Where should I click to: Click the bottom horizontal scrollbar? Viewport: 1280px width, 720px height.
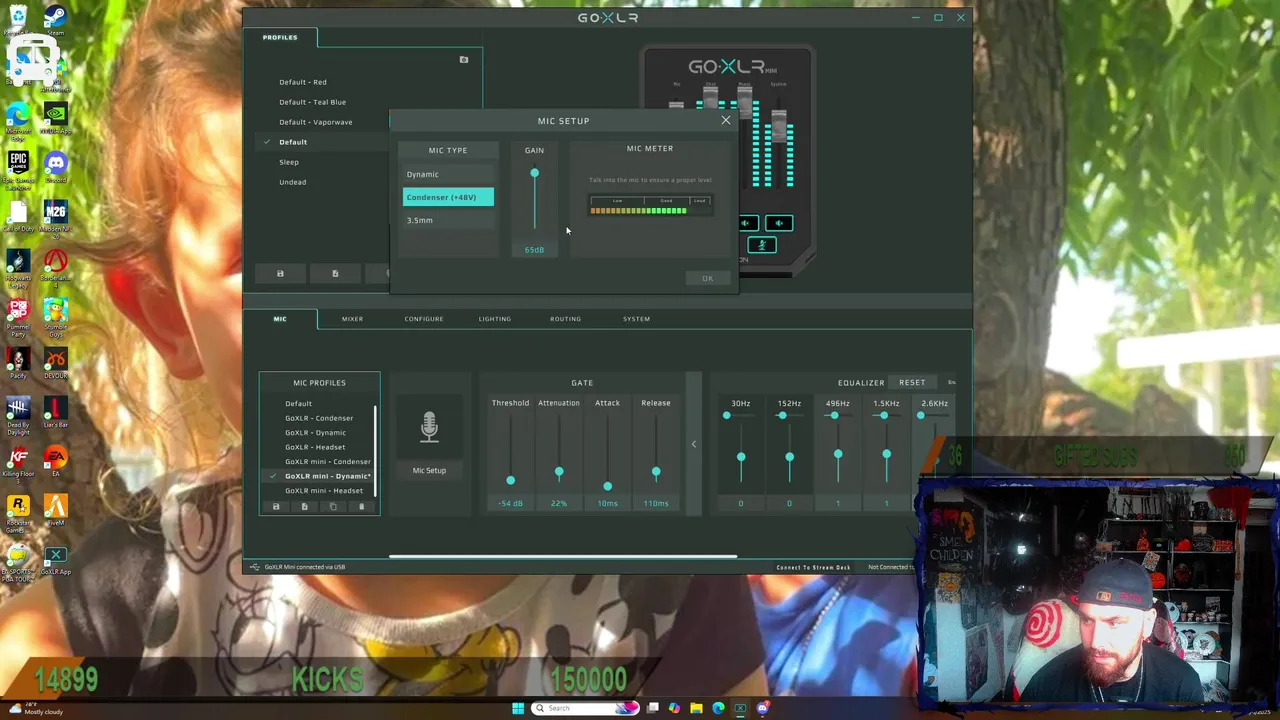point(563,557)
